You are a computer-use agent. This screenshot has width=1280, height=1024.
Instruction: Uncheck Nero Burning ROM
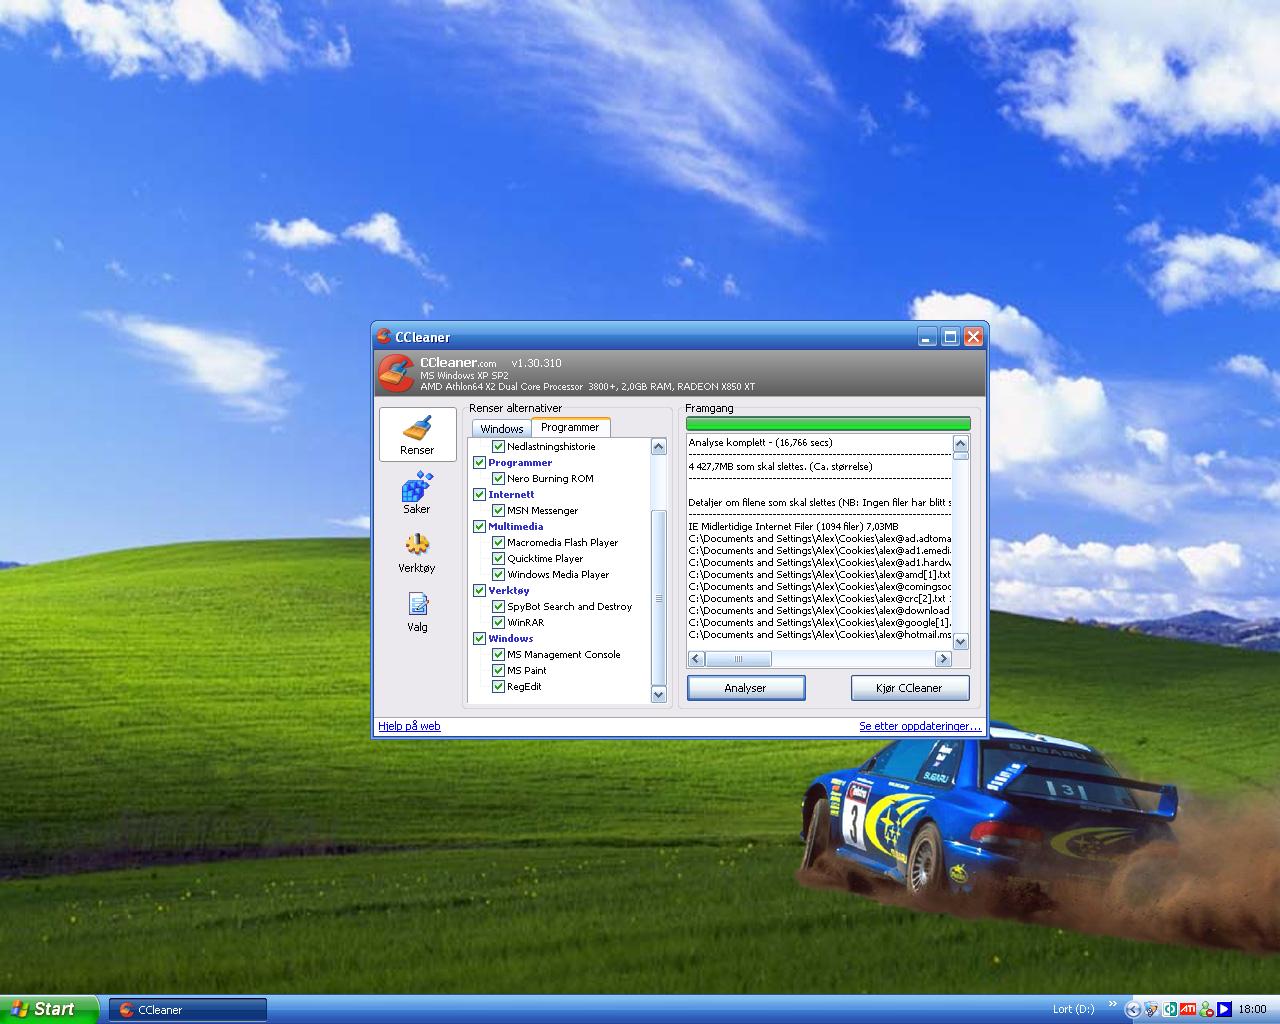click(498, 478)
